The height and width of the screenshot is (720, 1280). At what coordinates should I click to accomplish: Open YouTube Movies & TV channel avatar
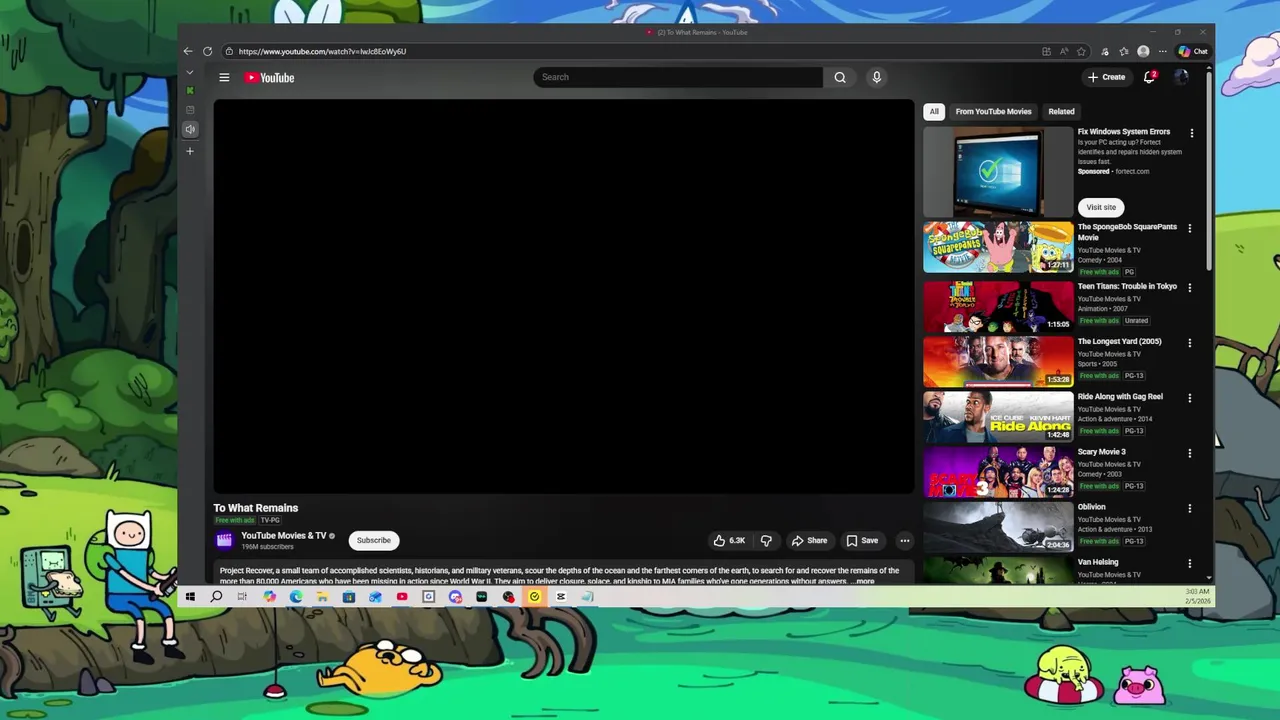tap(224, 540)
